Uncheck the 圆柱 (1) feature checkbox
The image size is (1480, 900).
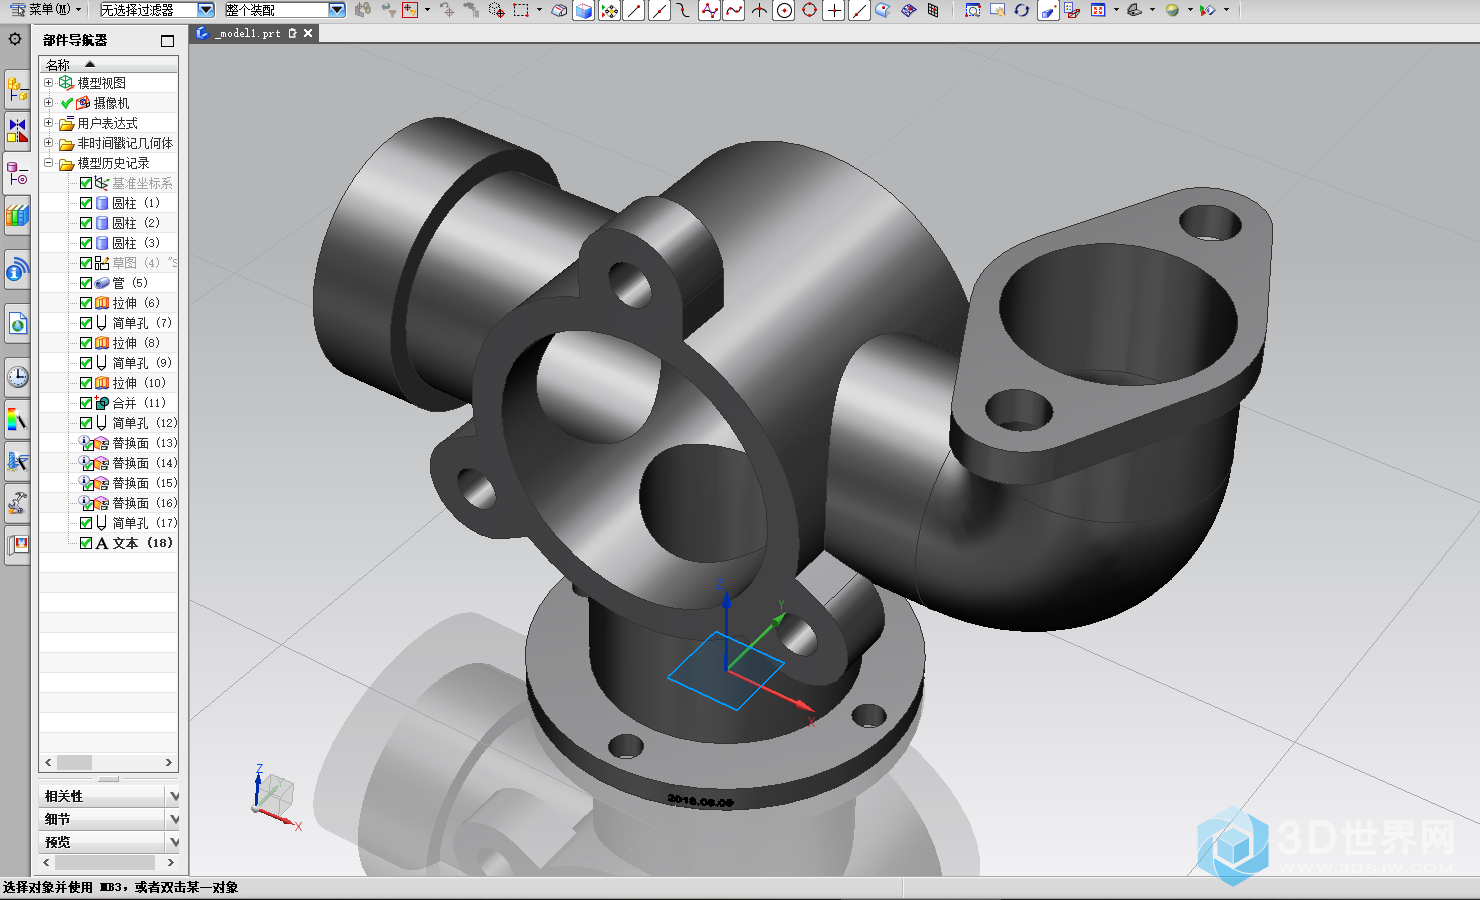[x=86, y=203]
